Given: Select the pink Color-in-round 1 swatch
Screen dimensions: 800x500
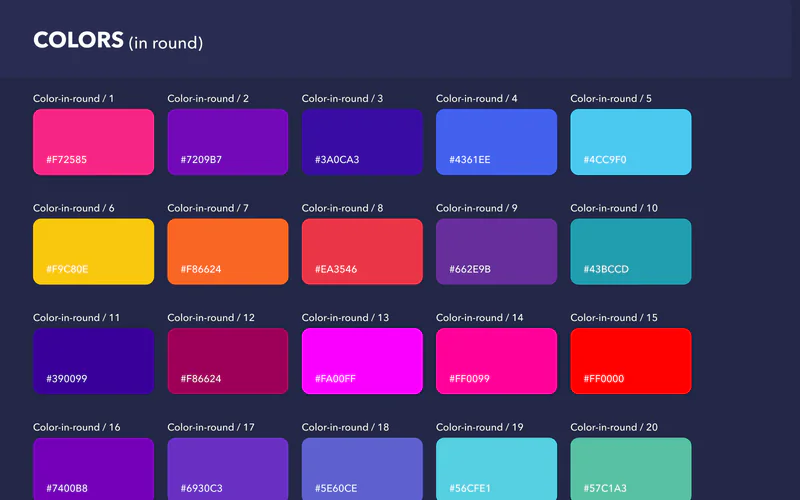Looking at the screenshot, I should 93,142.
